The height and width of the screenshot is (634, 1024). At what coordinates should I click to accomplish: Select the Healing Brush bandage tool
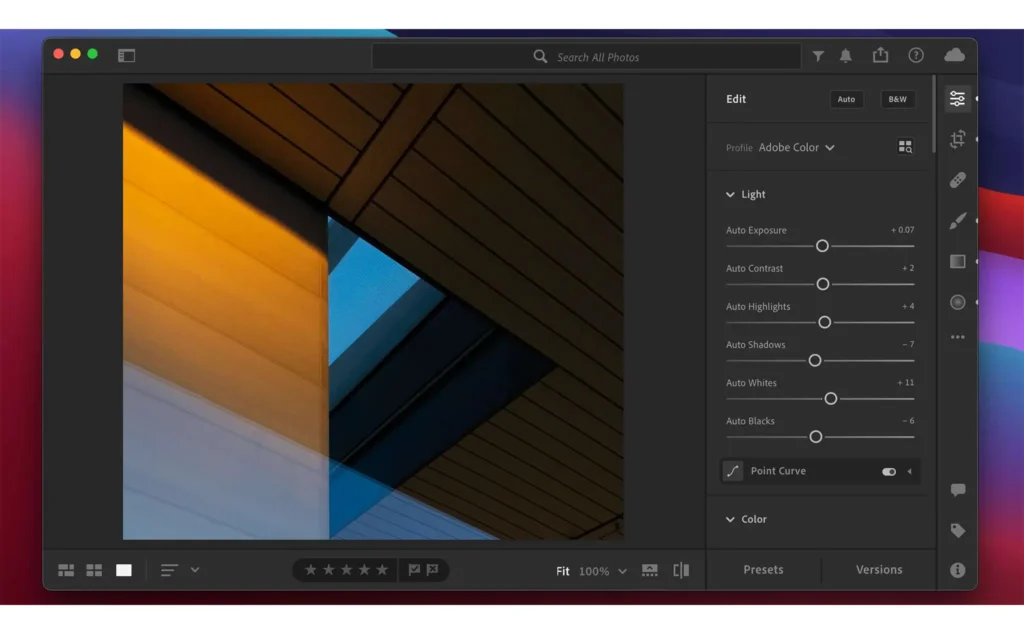[957, 180]
